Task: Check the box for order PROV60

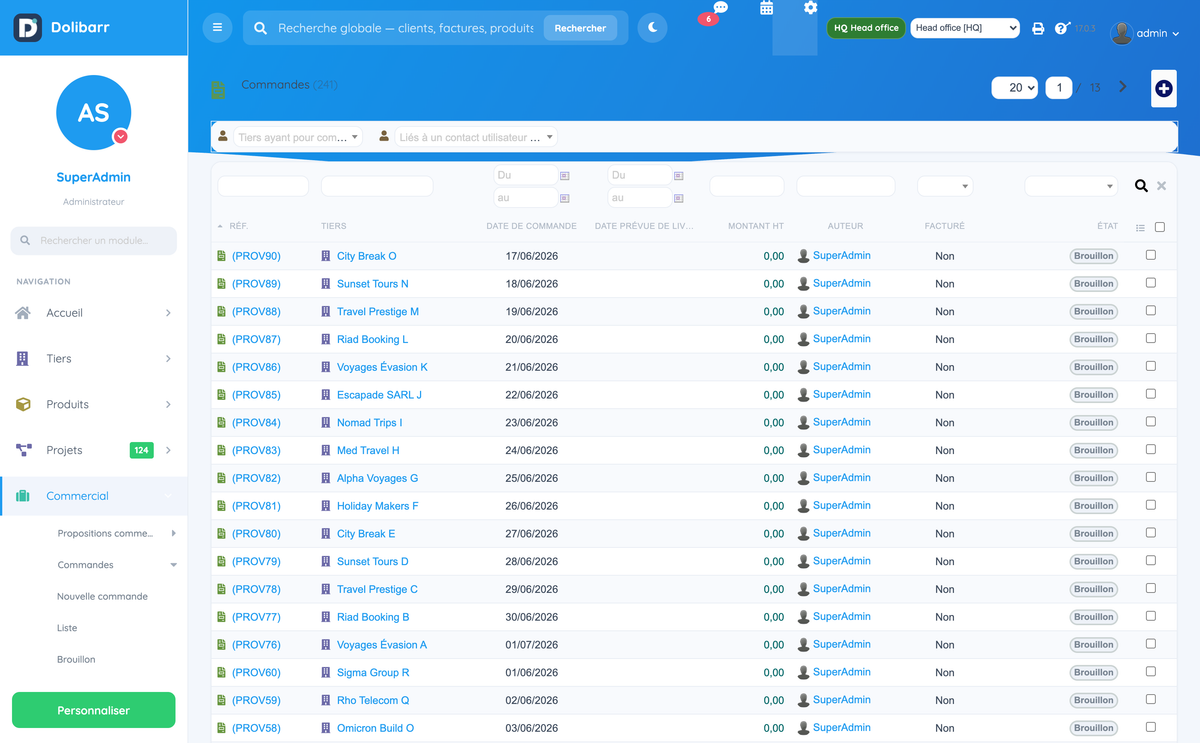Action: point(1151,672)
